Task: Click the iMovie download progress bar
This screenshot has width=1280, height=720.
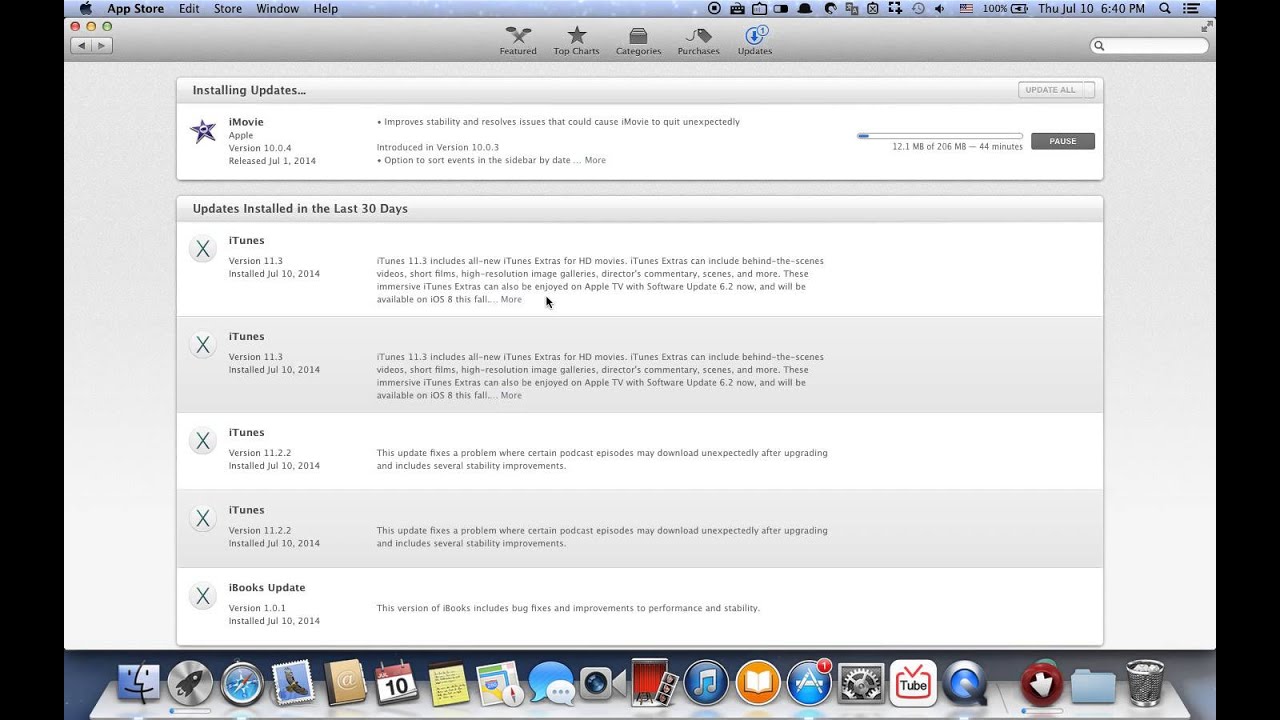Action: (x=940, y=135)
